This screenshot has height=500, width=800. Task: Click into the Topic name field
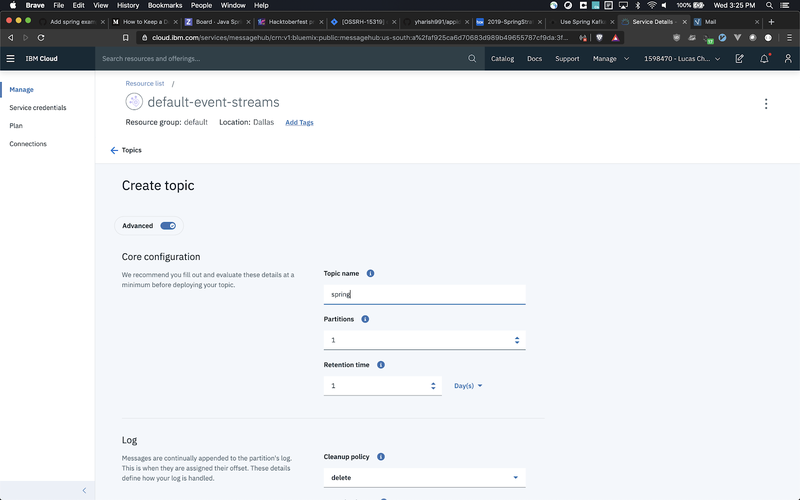(424, 294)
